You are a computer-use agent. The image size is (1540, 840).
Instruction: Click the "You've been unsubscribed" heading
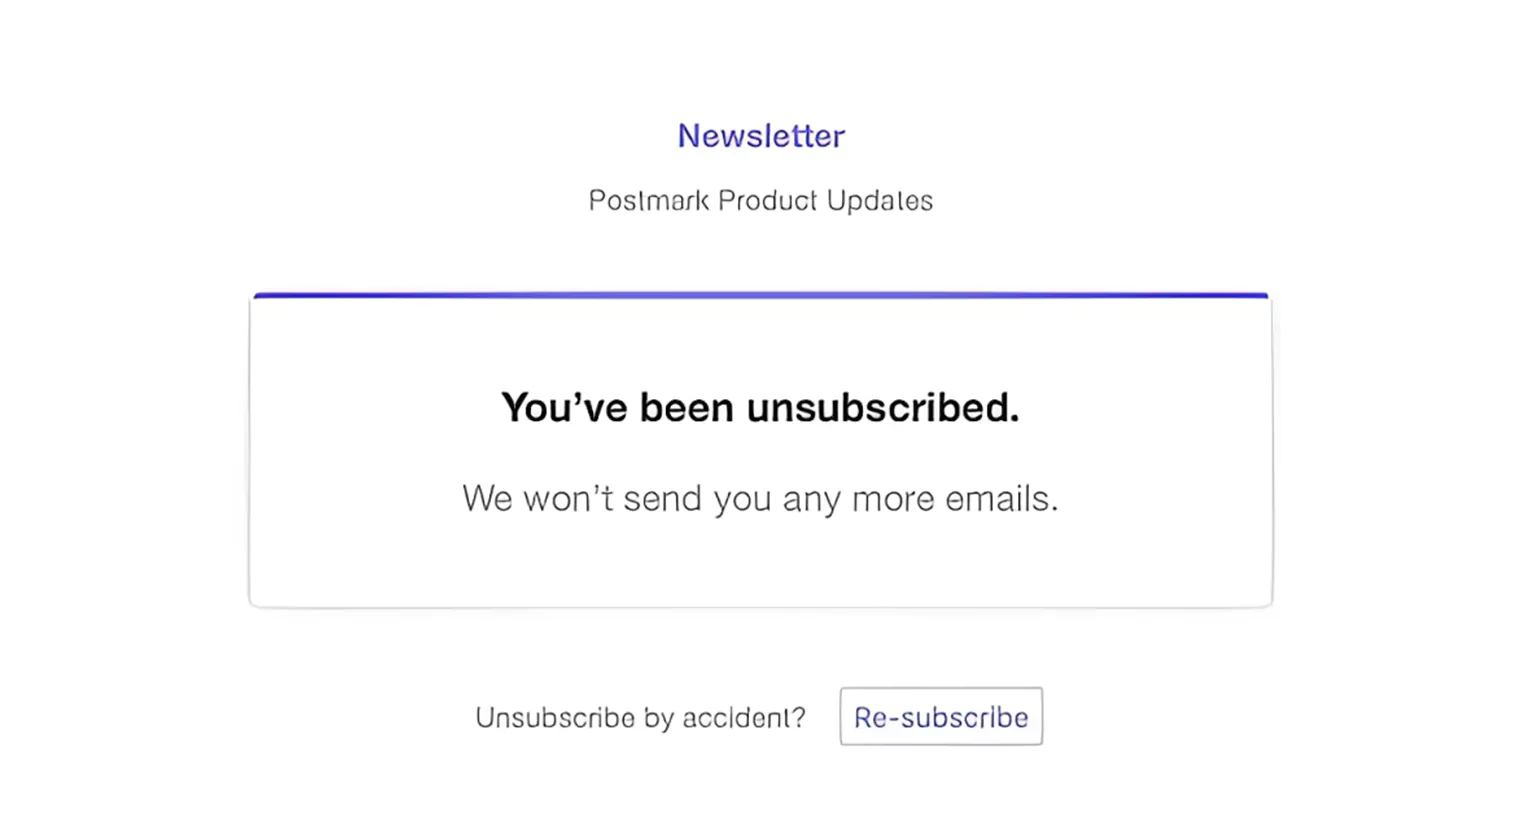tap(760, 407)
